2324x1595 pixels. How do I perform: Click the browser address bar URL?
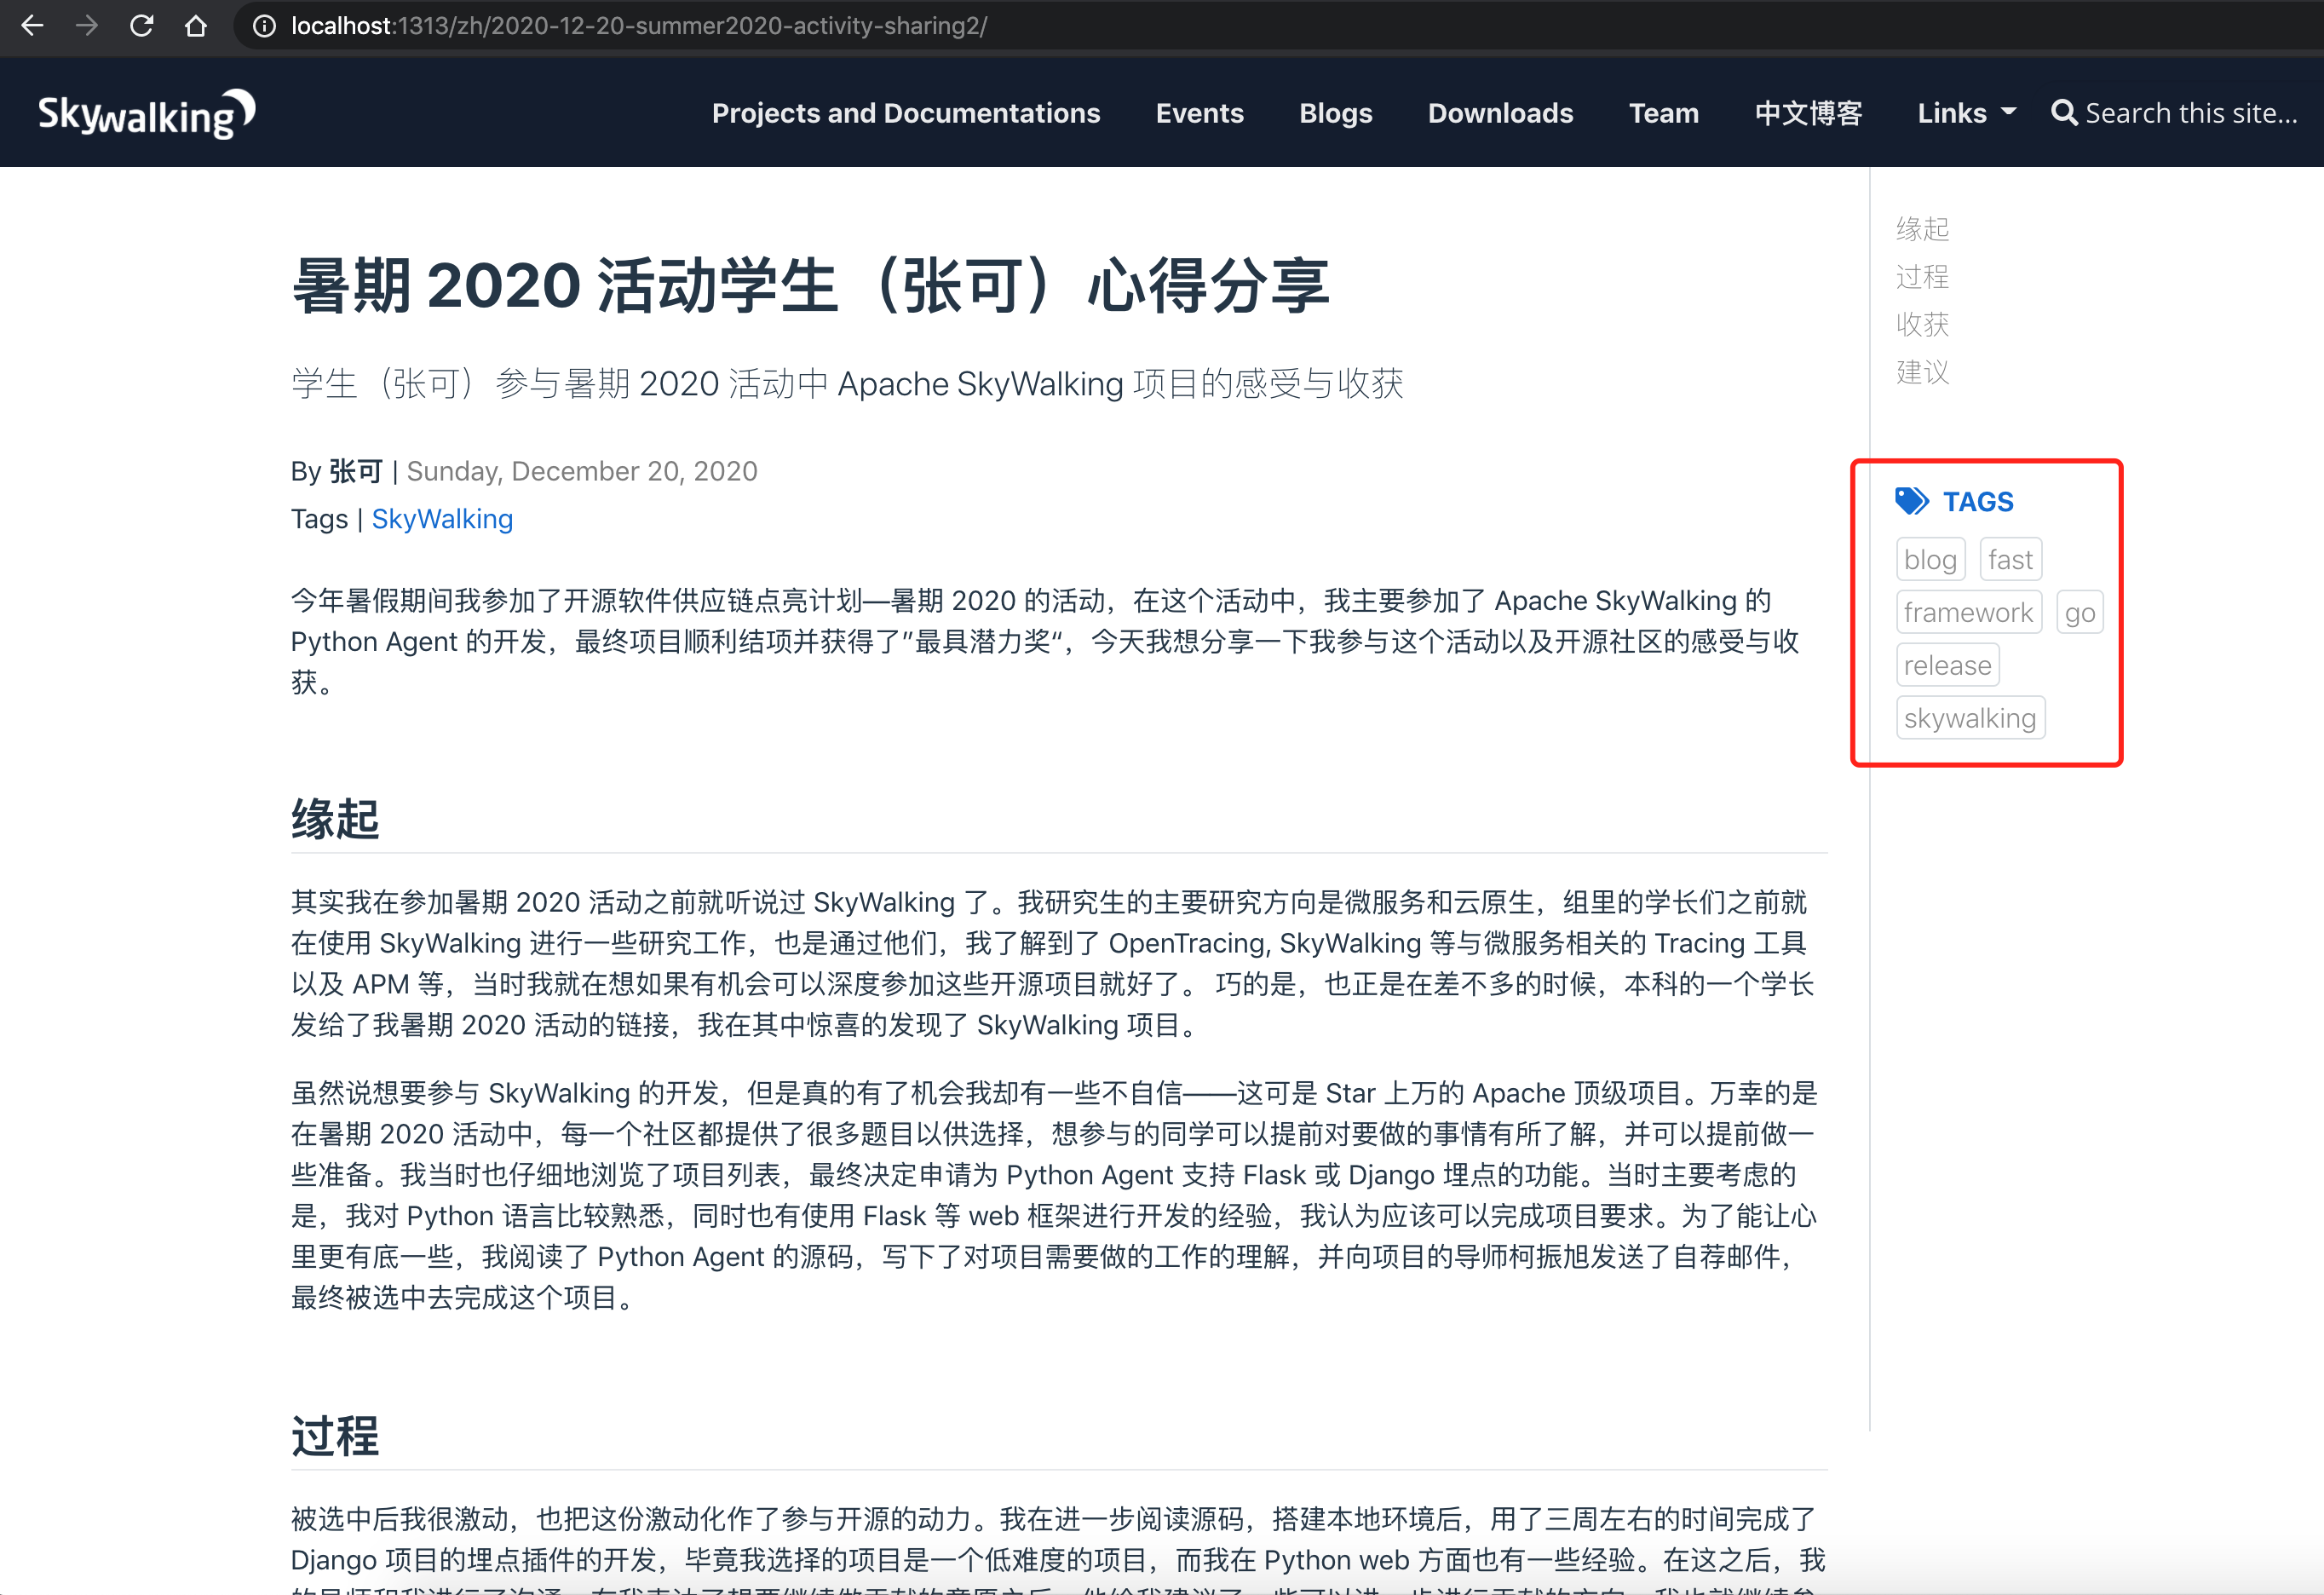640,26
